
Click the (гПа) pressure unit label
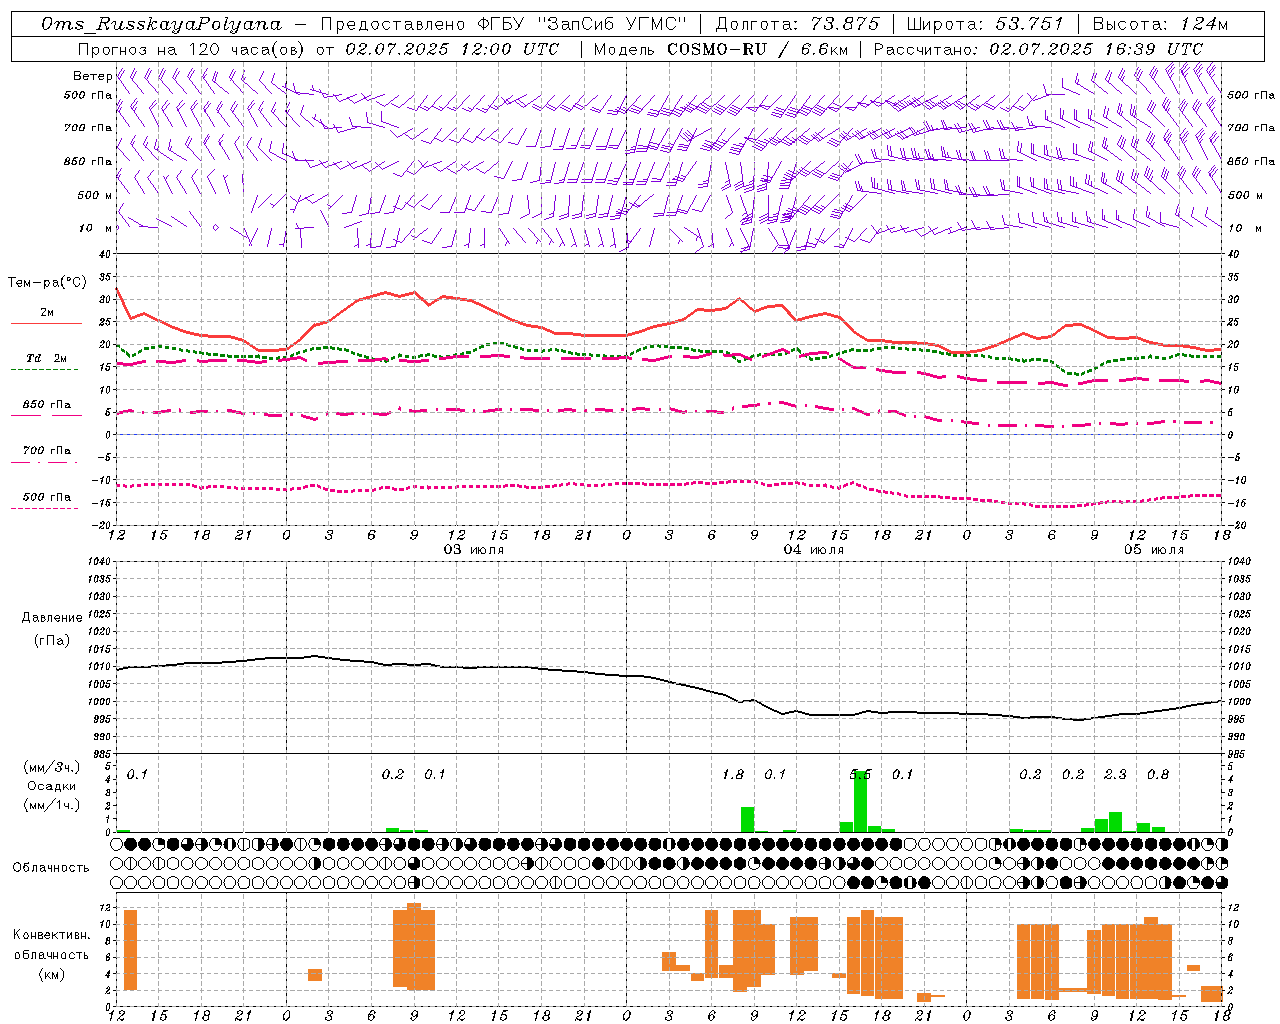coord(51,640)
